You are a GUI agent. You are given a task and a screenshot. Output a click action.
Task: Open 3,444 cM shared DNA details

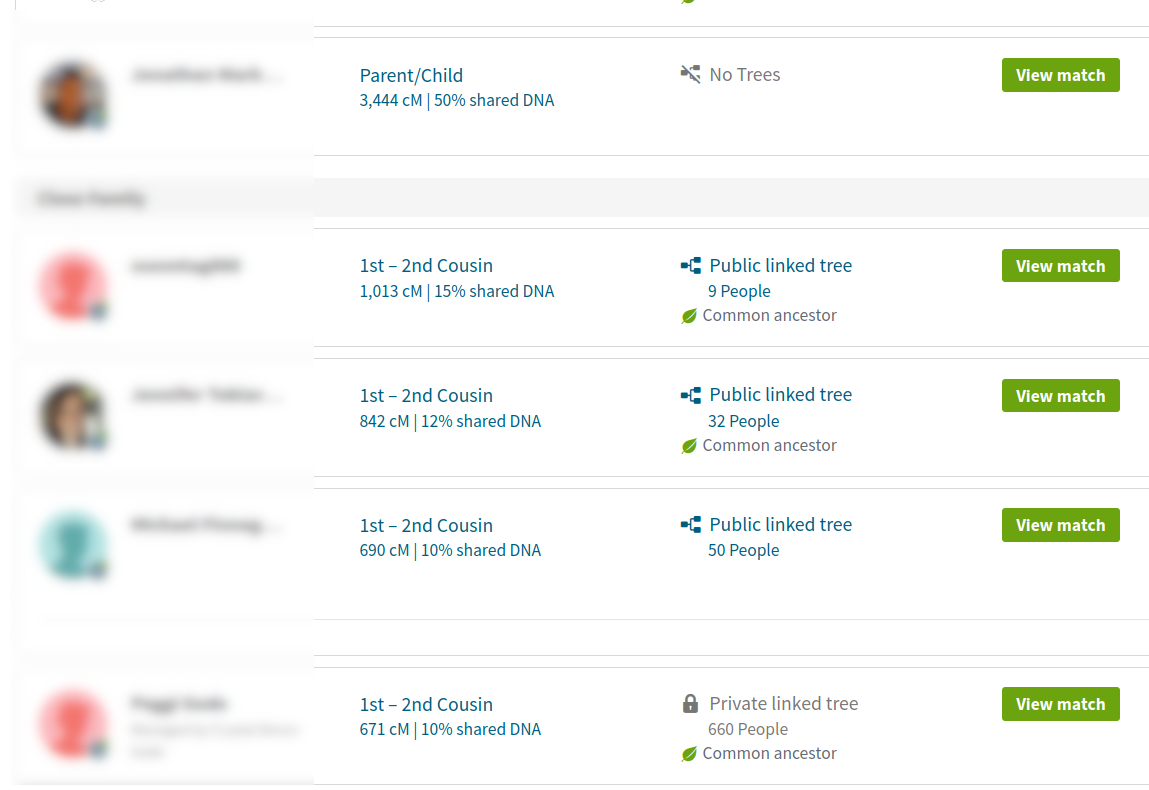(456, 101)
